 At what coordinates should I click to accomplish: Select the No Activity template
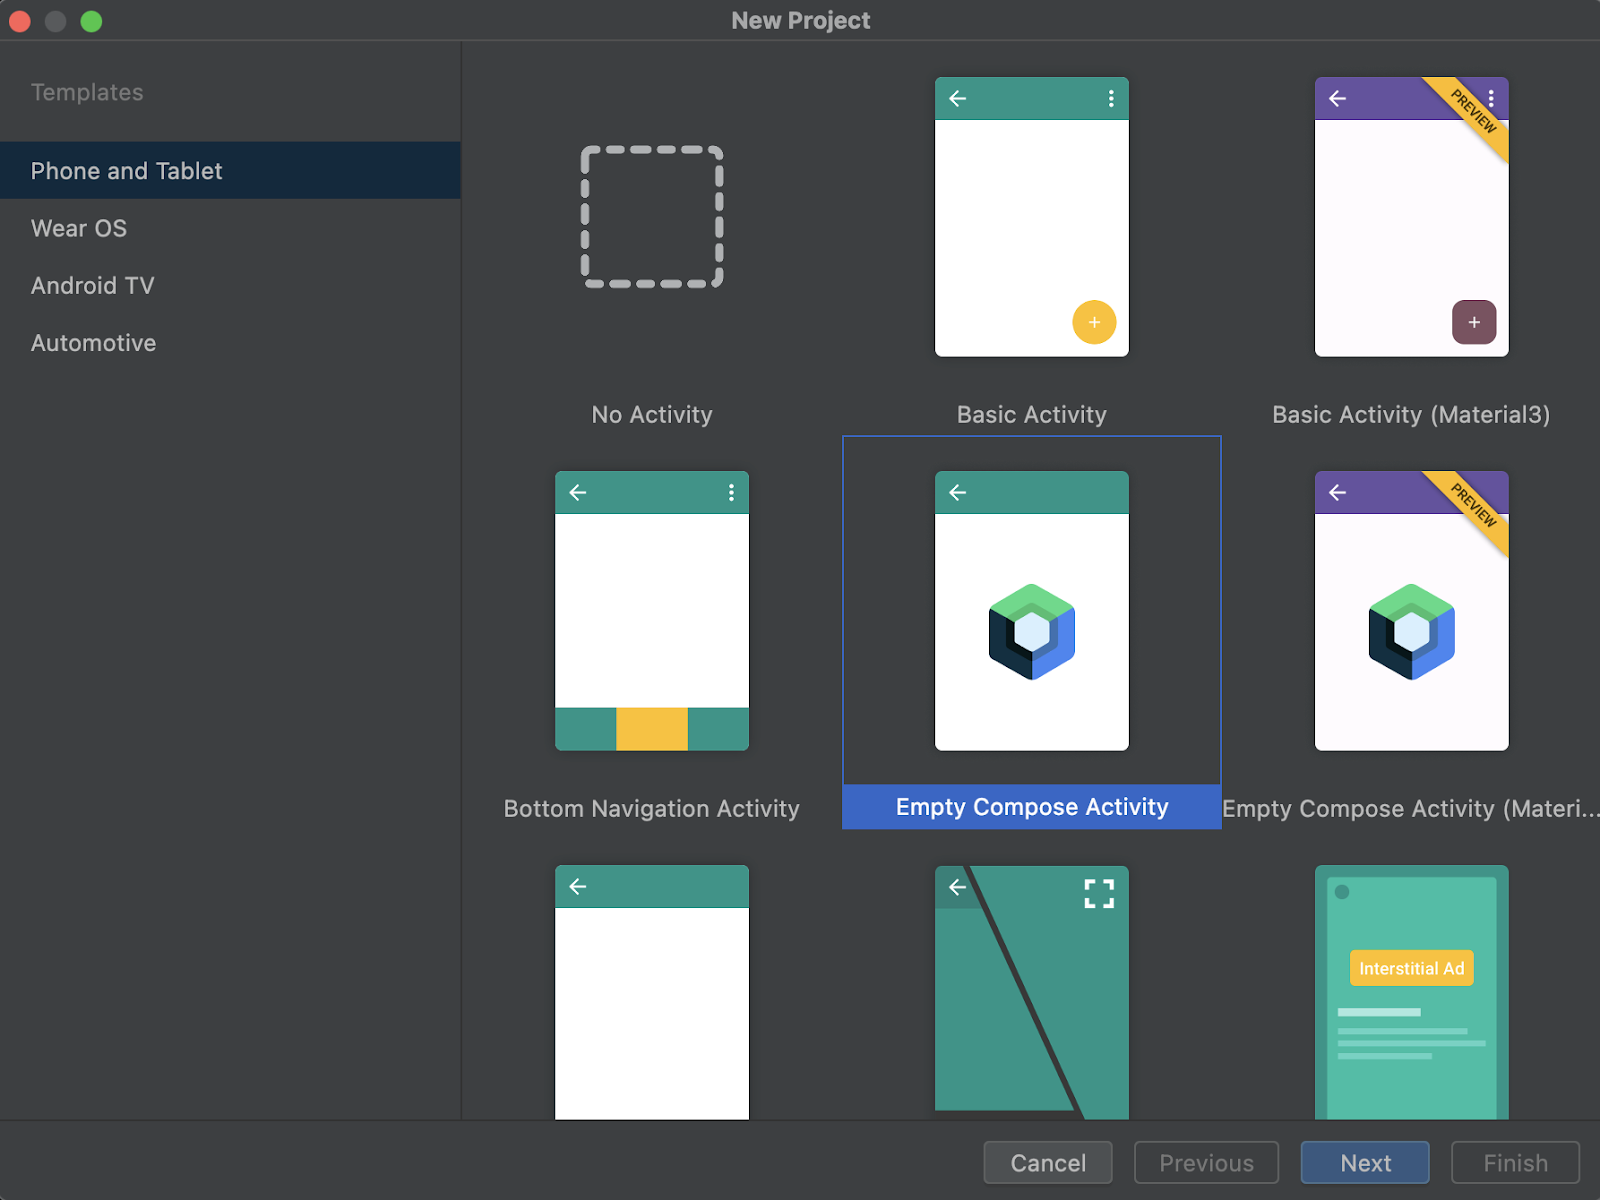coord(651,218)
